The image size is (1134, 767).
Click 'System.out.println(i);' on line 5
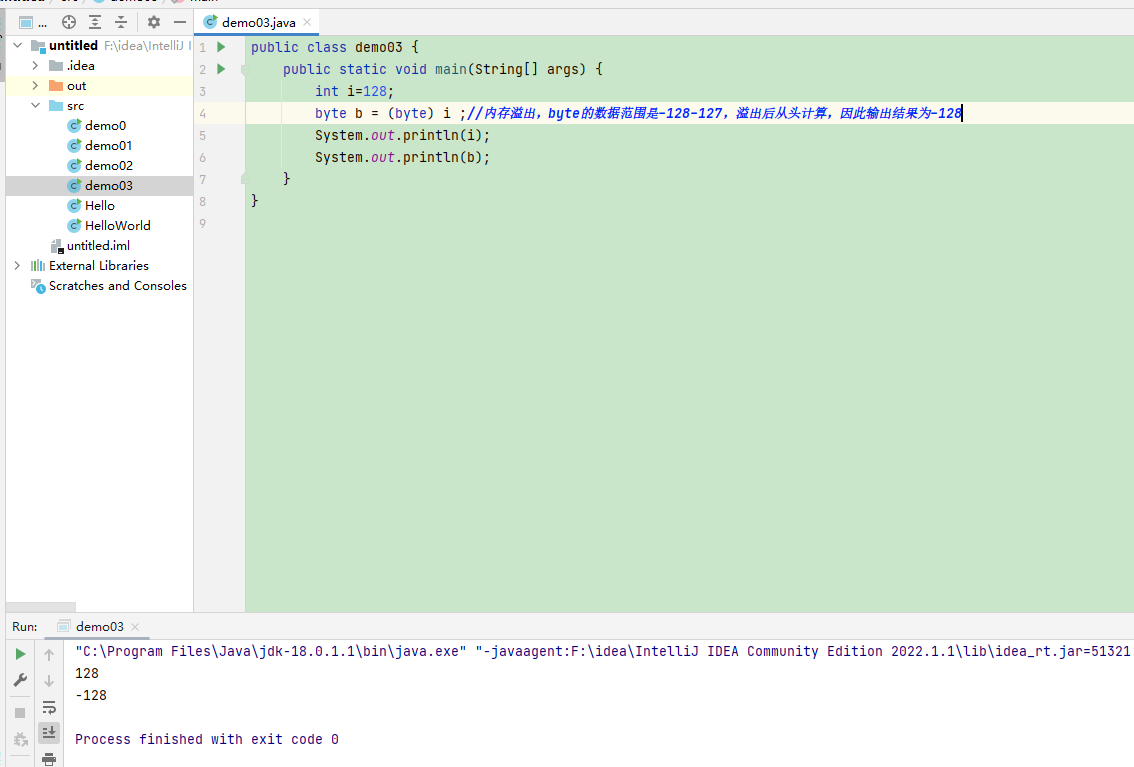click(402, 136)
